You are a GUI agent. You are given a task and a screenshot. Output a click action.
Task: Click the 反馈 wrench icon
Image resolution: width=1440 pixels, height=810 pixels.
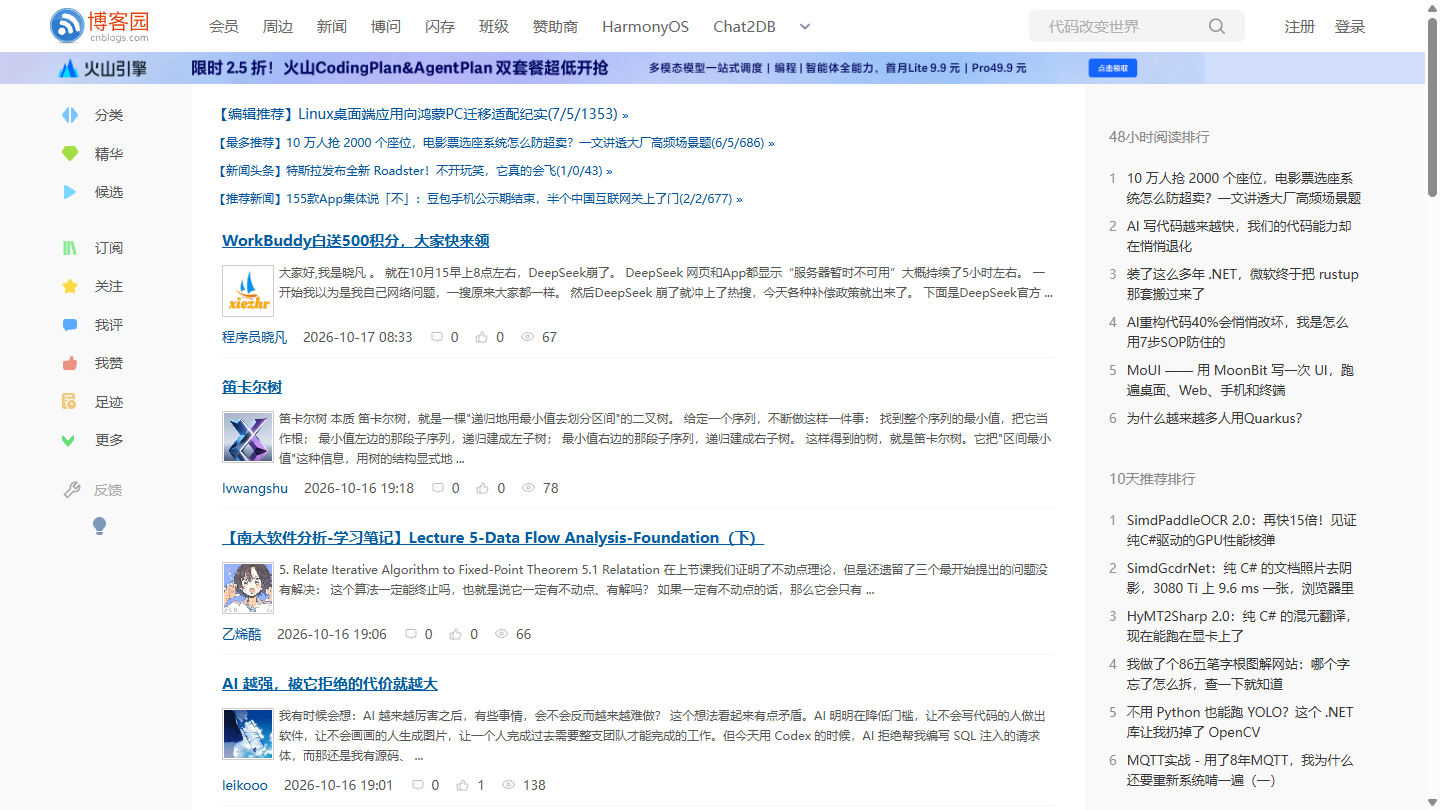[x=71, y=490]
